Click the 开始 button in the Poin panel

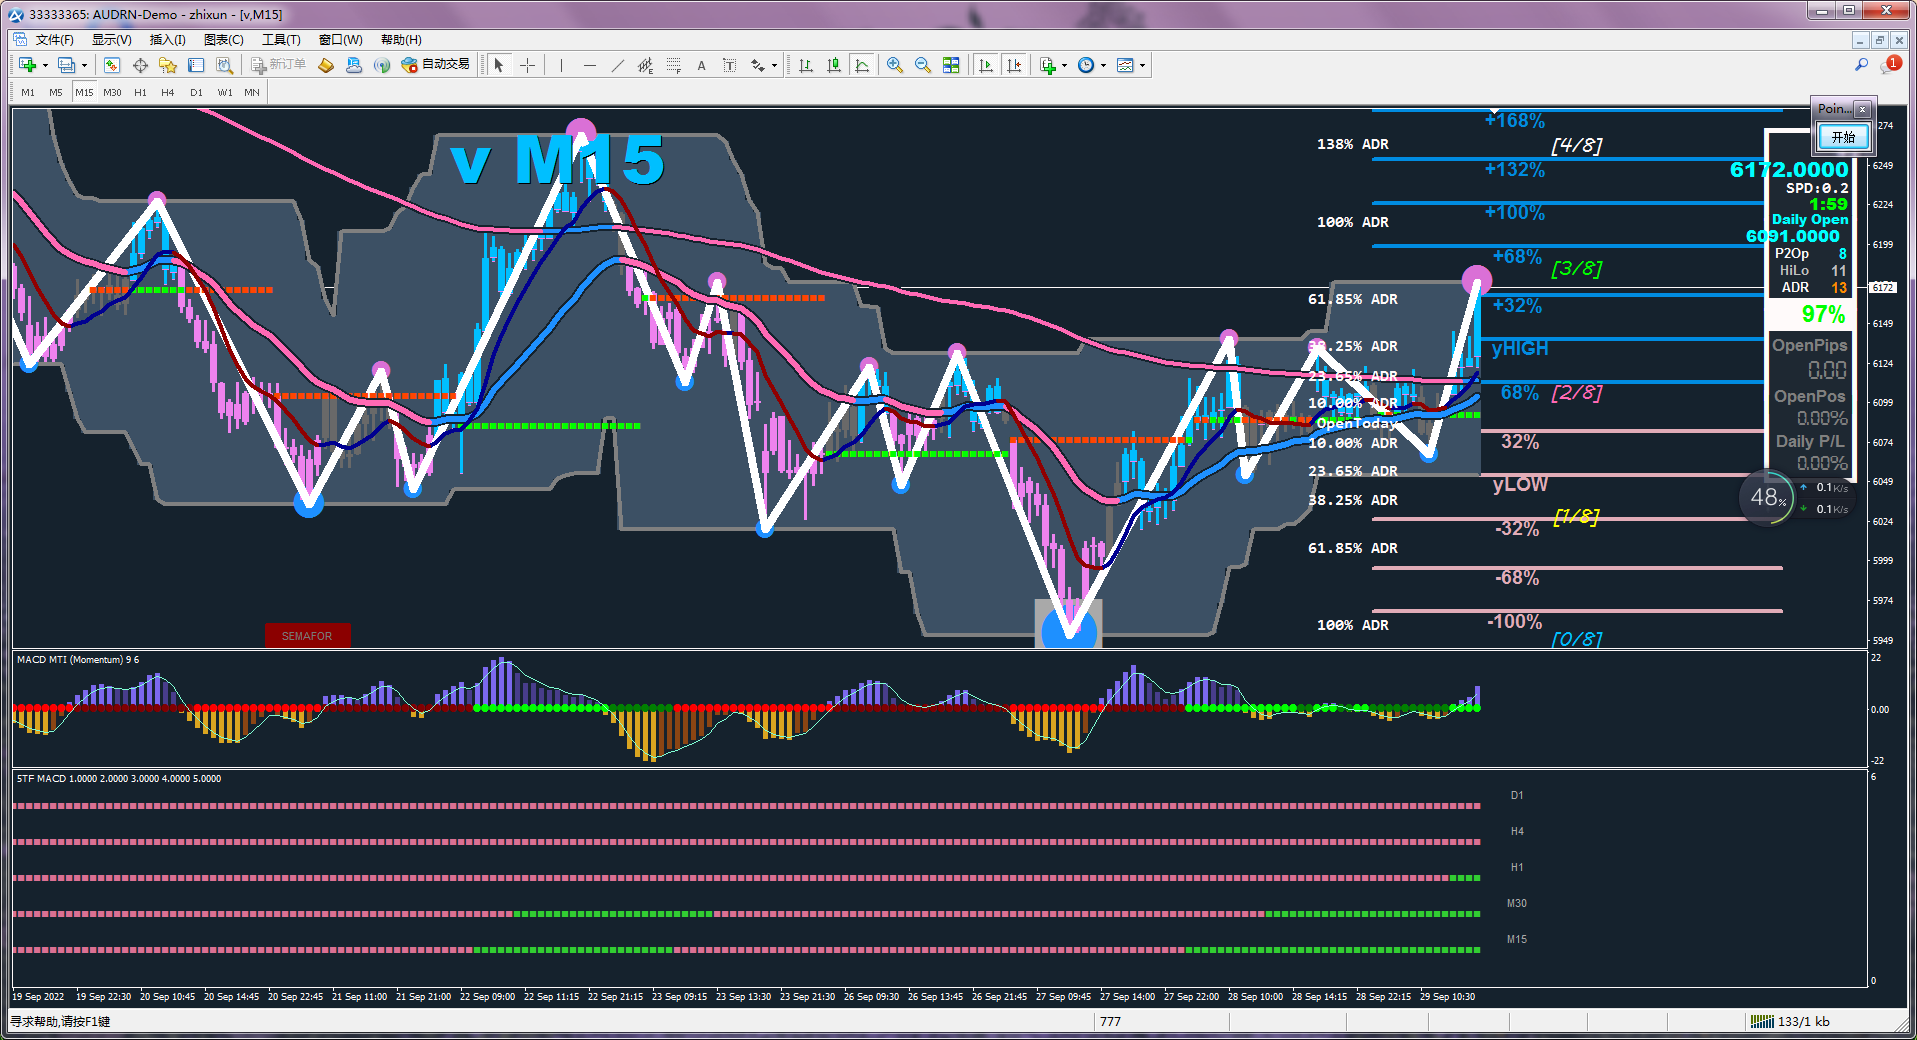coord(1842,137)
